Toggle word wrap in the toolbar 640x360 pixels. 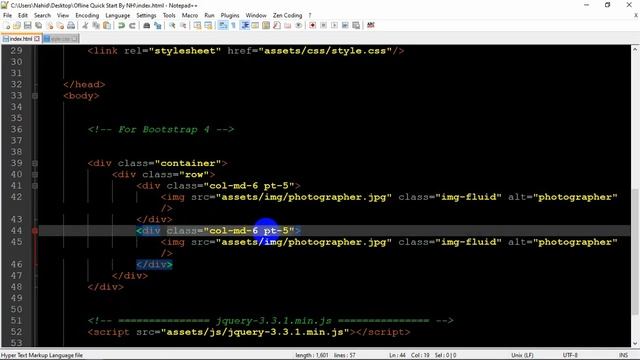pyautogui.click(x=223, y=25)
